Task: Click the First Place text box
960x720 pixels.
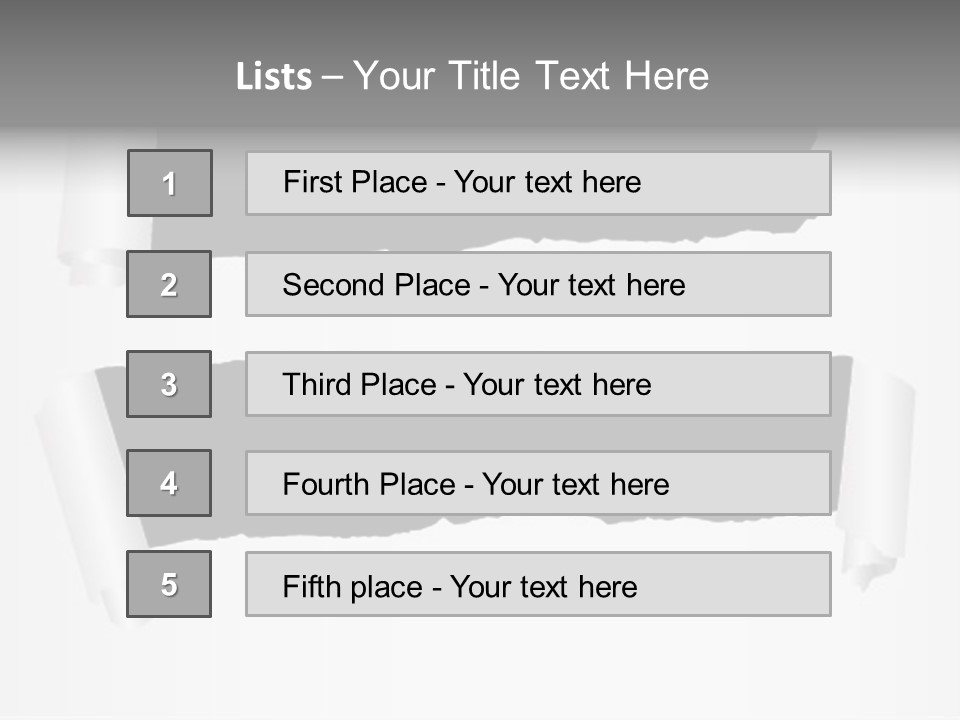Action: point(538,183)
